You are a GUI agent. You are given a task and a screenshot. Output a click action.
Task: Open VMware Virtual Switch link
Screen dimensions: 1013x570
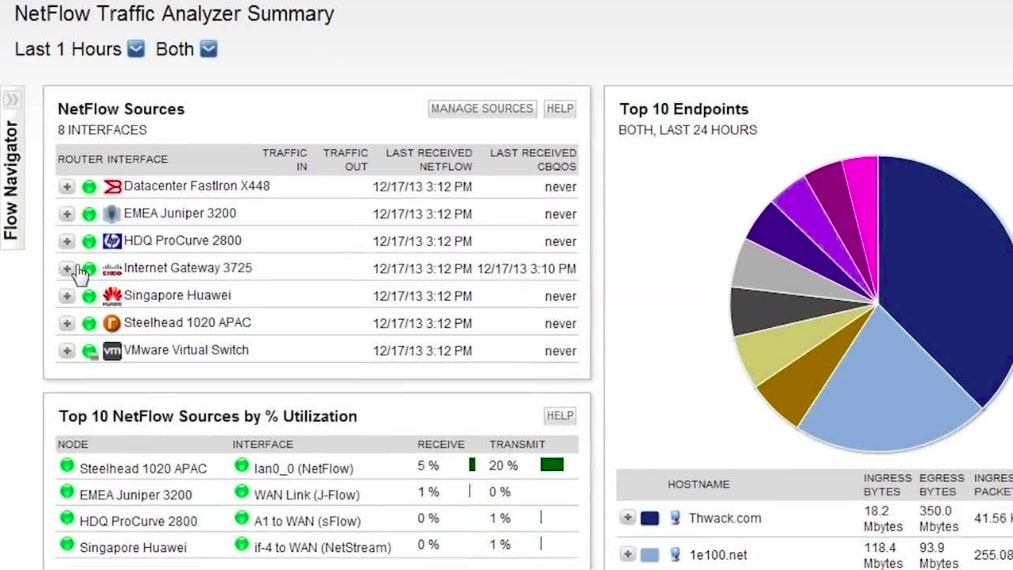(x=186, y=350)
